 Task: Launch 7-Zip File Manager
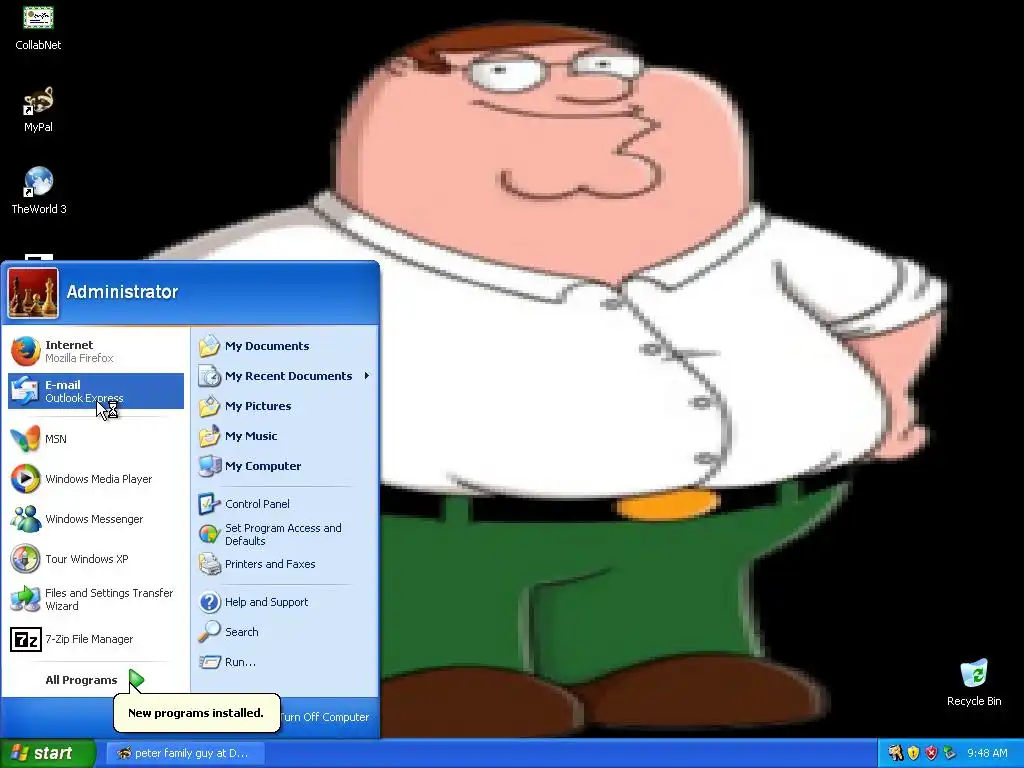[95, 639]
